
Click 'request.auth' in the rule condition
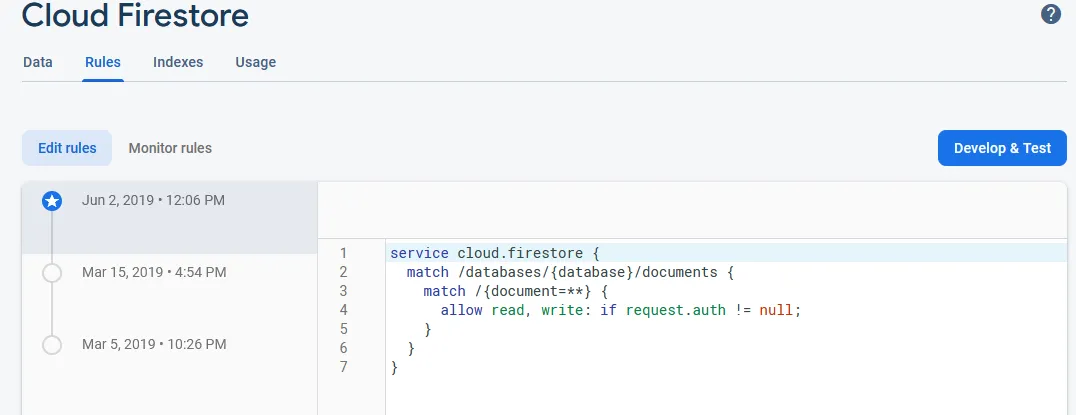click(675, 310)
